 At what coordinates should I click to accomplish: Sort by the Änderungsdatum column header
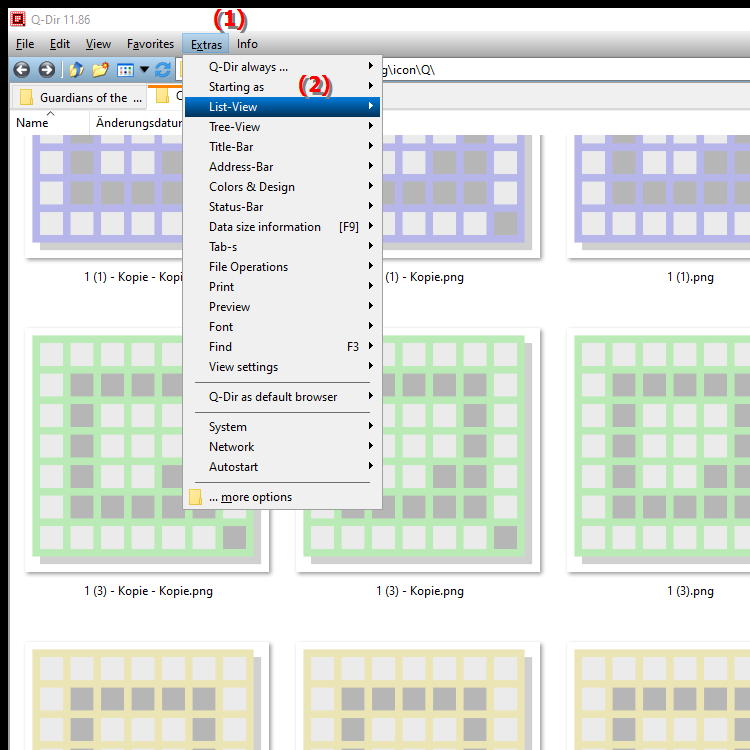(136, 123)
